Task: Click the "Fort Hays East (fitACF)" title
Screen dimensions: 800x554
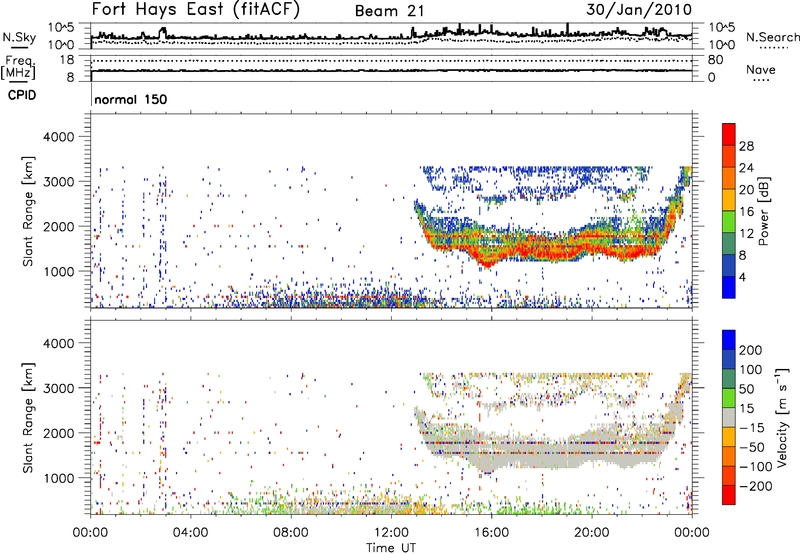Action: pyautogui.click(x=196, y=9)
